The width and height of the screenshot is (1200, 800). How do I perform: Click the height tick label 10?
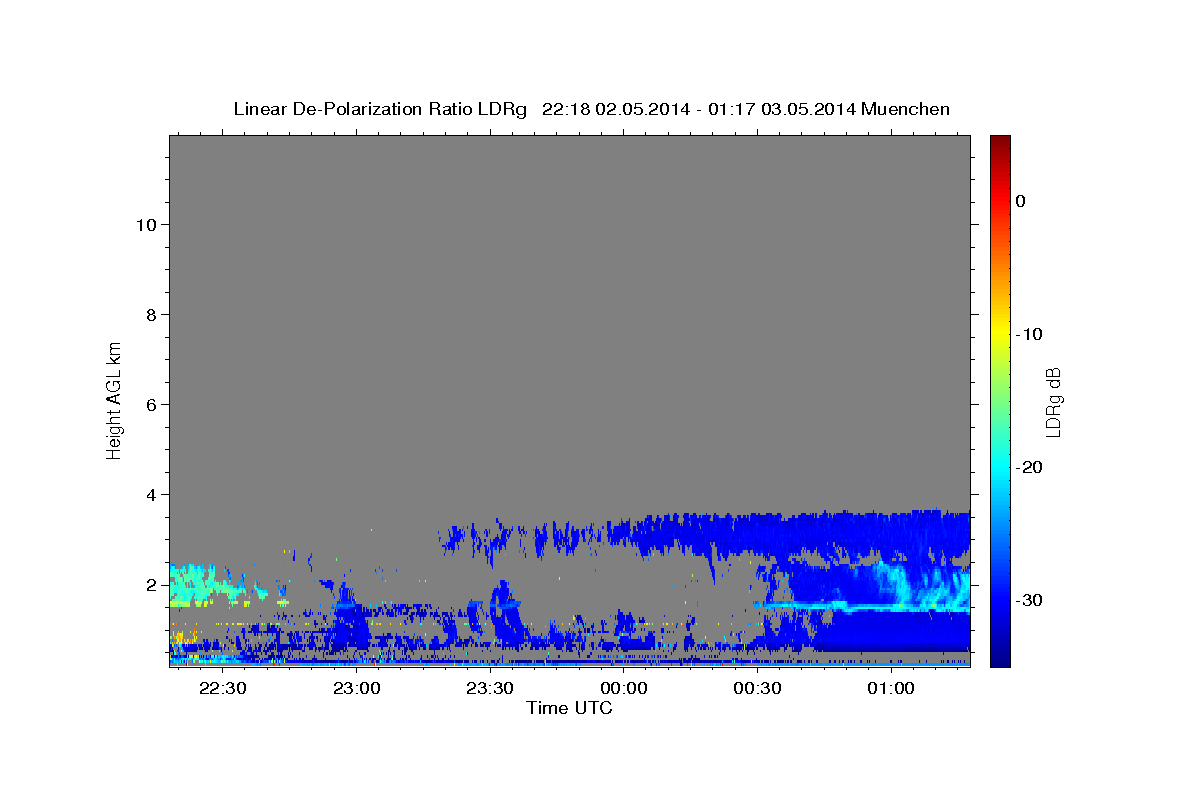click(145, 224)
